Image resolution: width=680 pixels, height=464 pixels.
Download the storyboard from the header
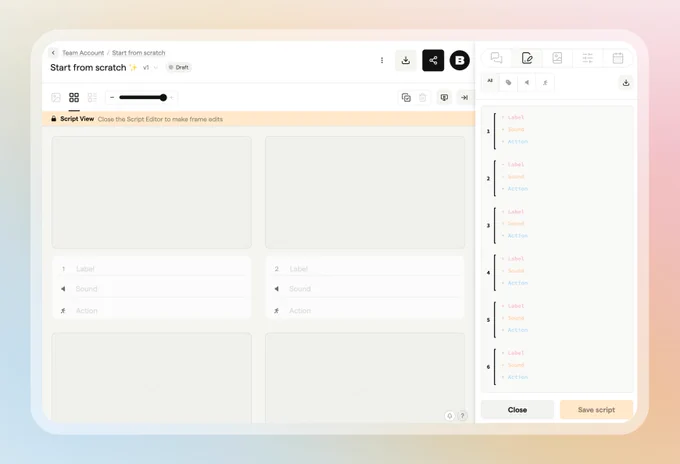pyautogui.click(x=405, y=60)
